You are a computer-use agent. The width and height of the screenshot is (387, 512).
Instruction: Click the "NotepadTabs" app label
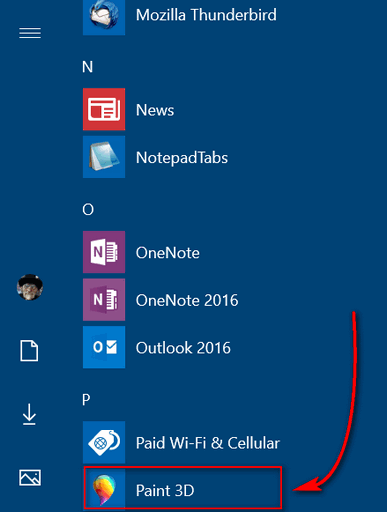coord(182,158)
